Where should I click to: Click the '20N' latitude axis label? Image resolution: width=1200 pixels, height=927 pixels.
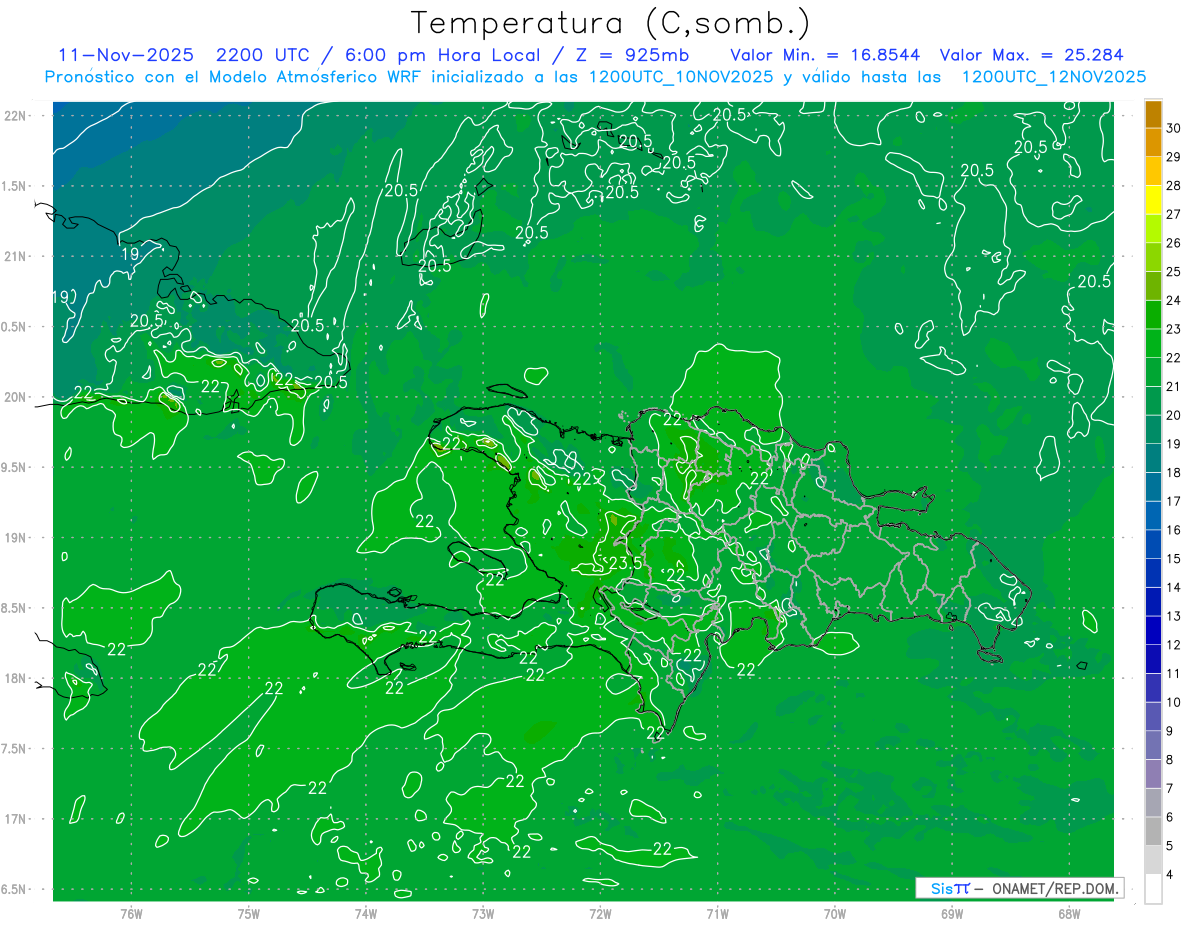point(15,397)
